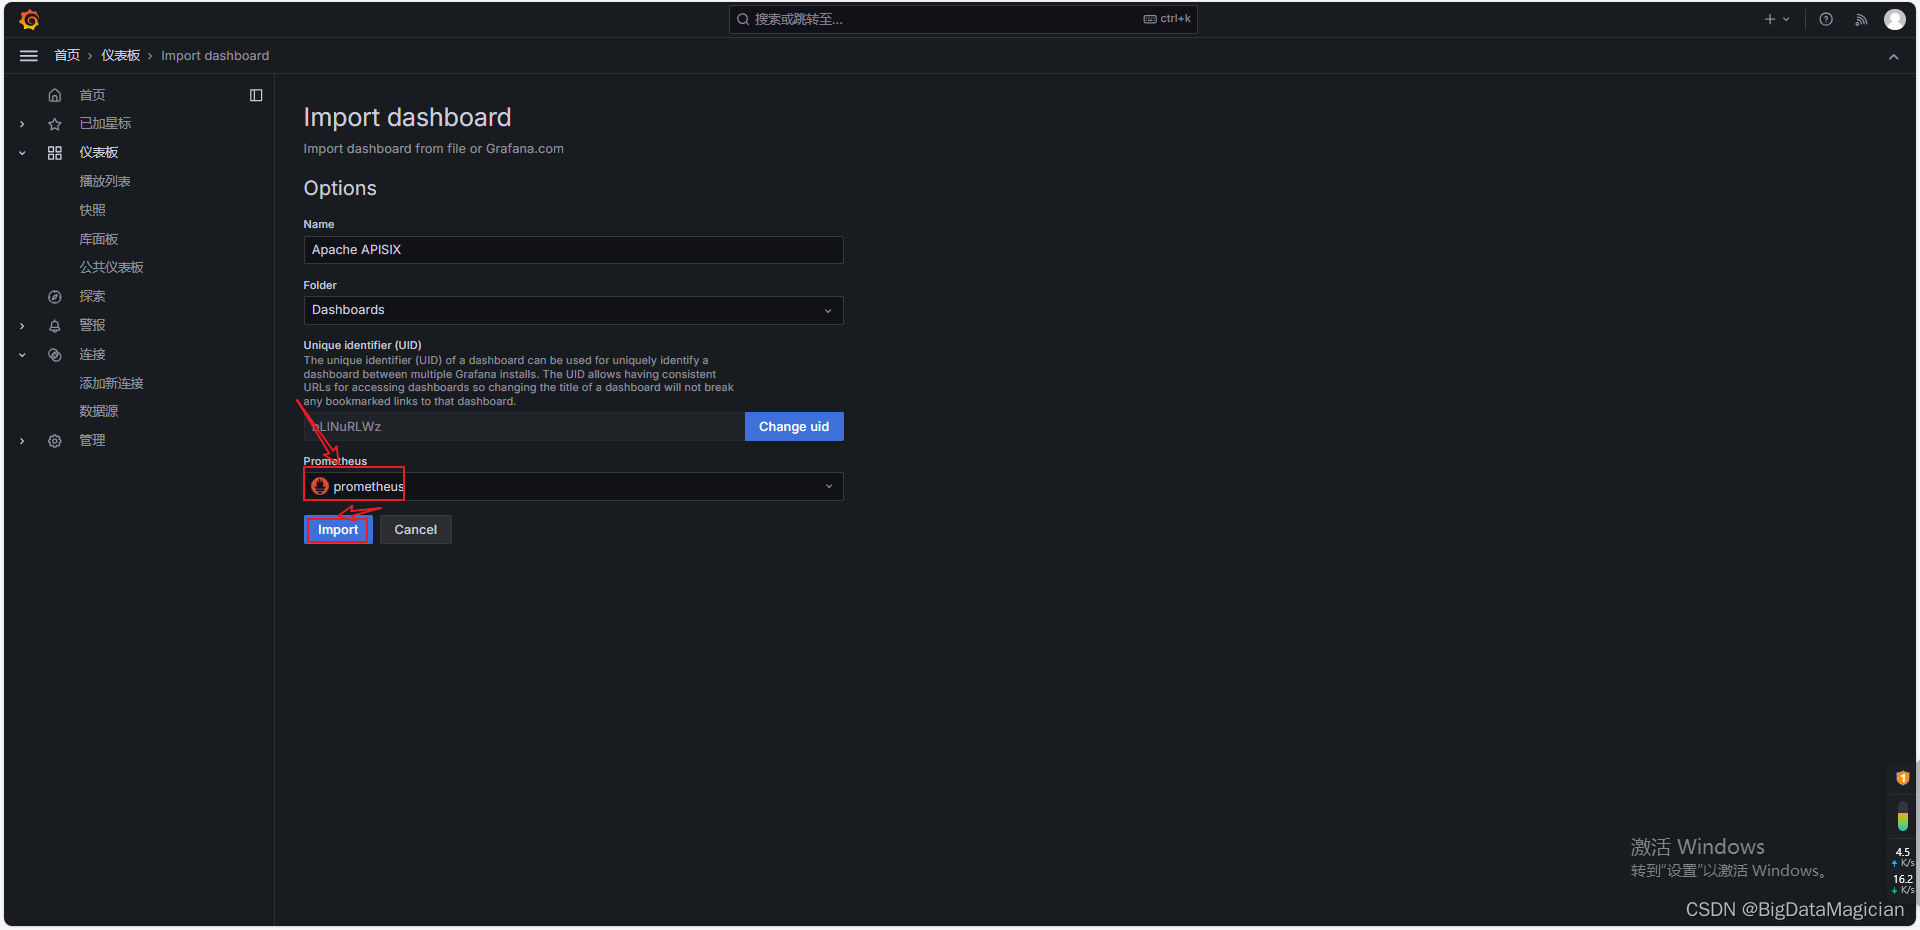Click the ctrl+k shortcut hint
Viewport: 1920px width, 930px height.
tap(1167, 19)
